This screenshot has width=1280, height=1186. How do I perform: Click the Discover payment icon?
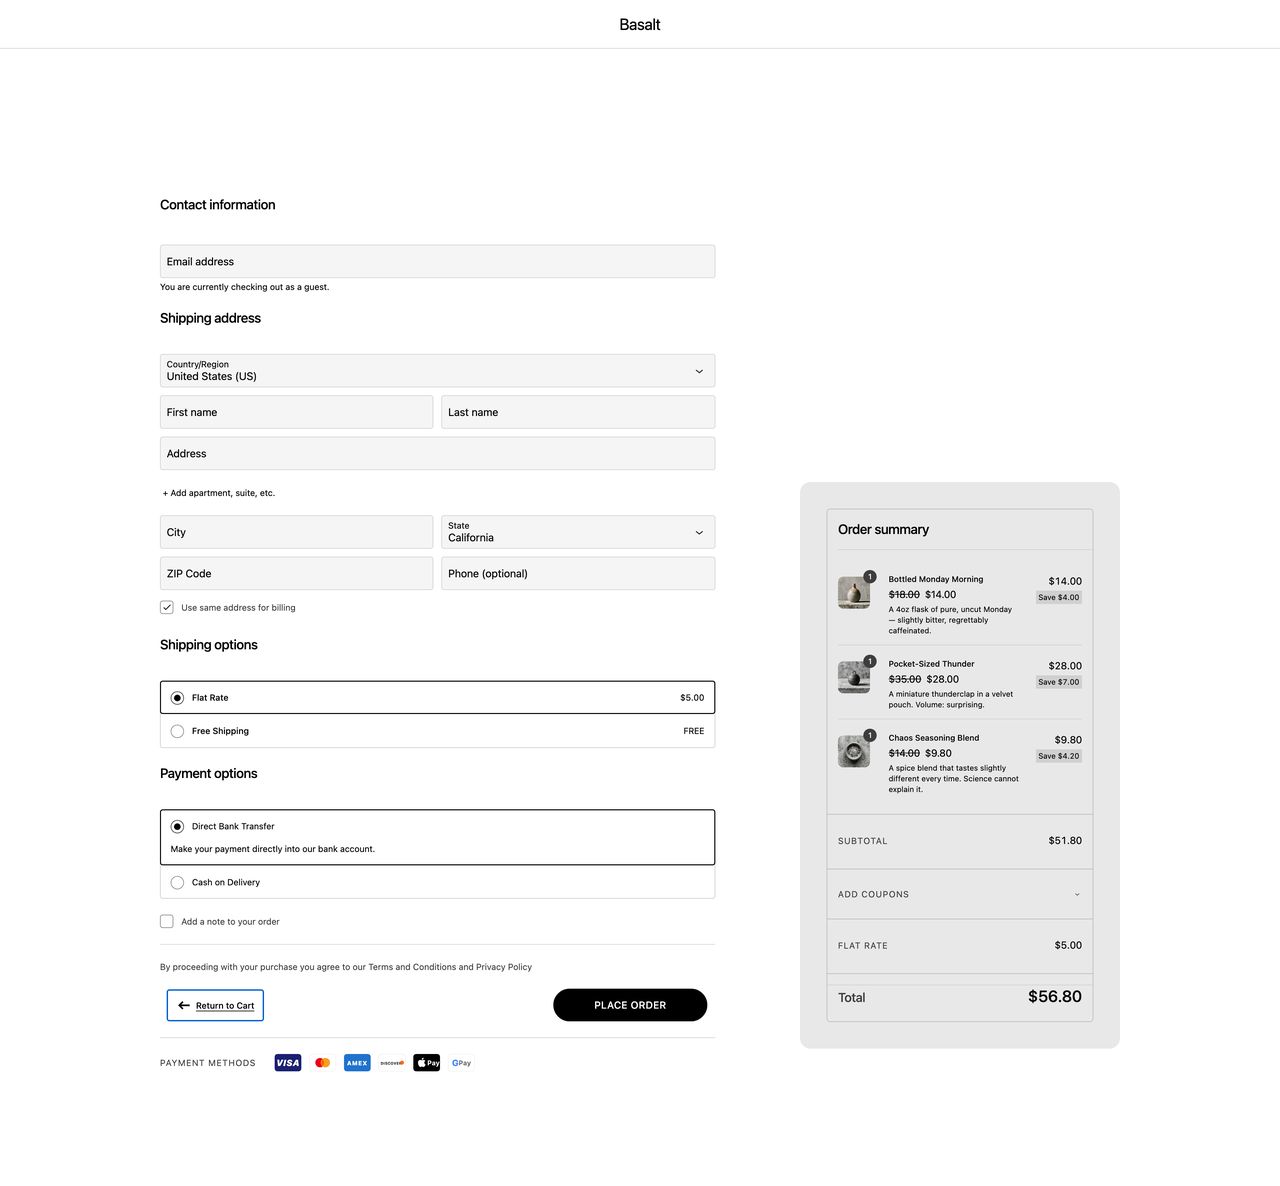click(x=392, y=1063)
